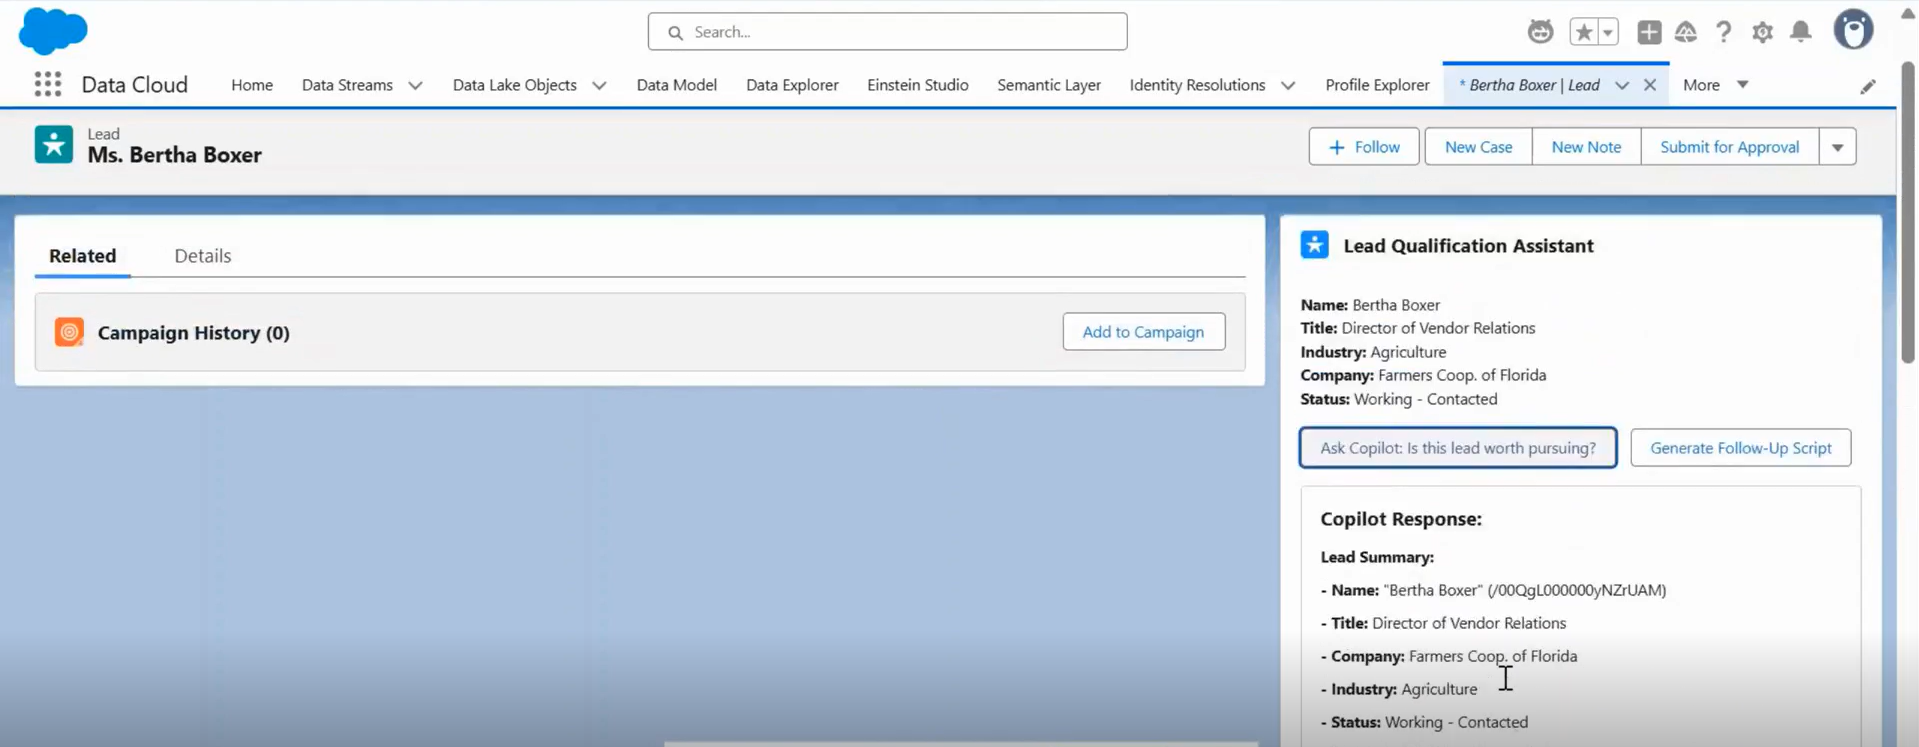Open the Help question mark icon
Image resolution: width=1919 pixels, height=747 pixels.
[x=1723, y=32]
